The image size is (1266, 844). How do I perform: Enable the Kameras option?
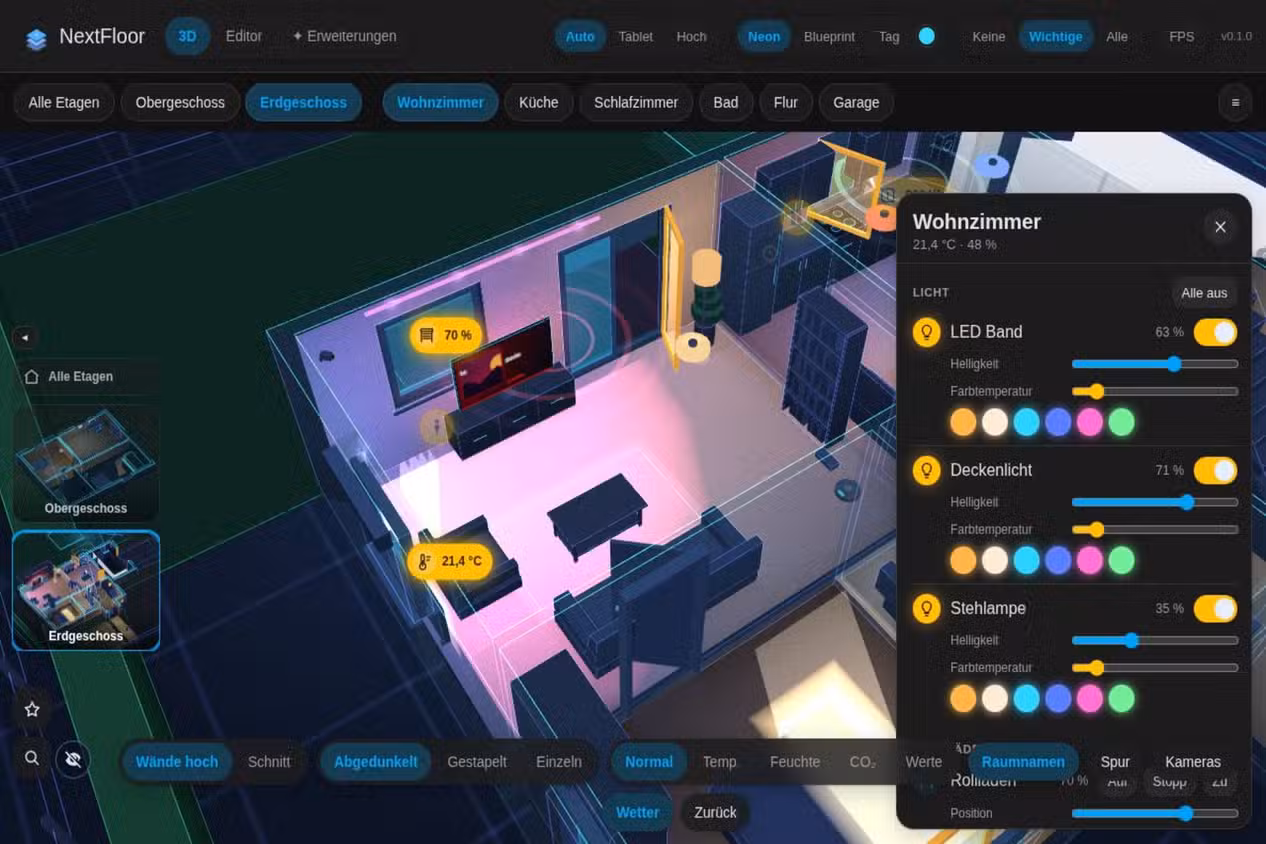1193,762
